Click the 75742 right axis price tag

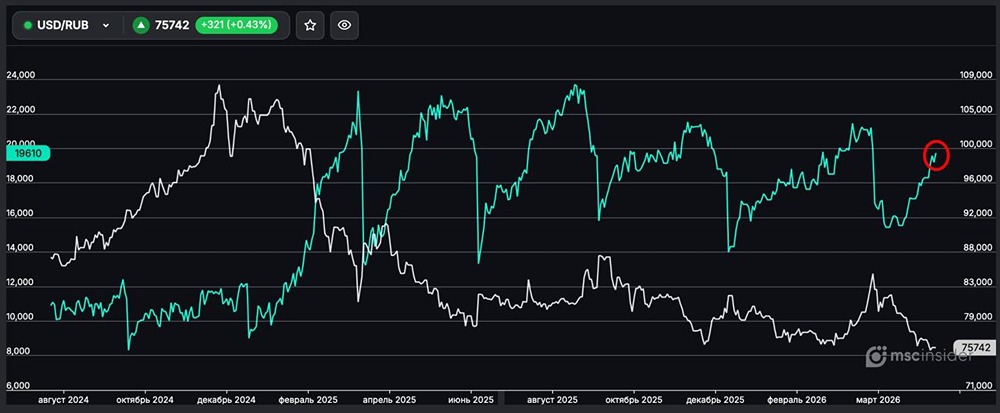(973, 347)
